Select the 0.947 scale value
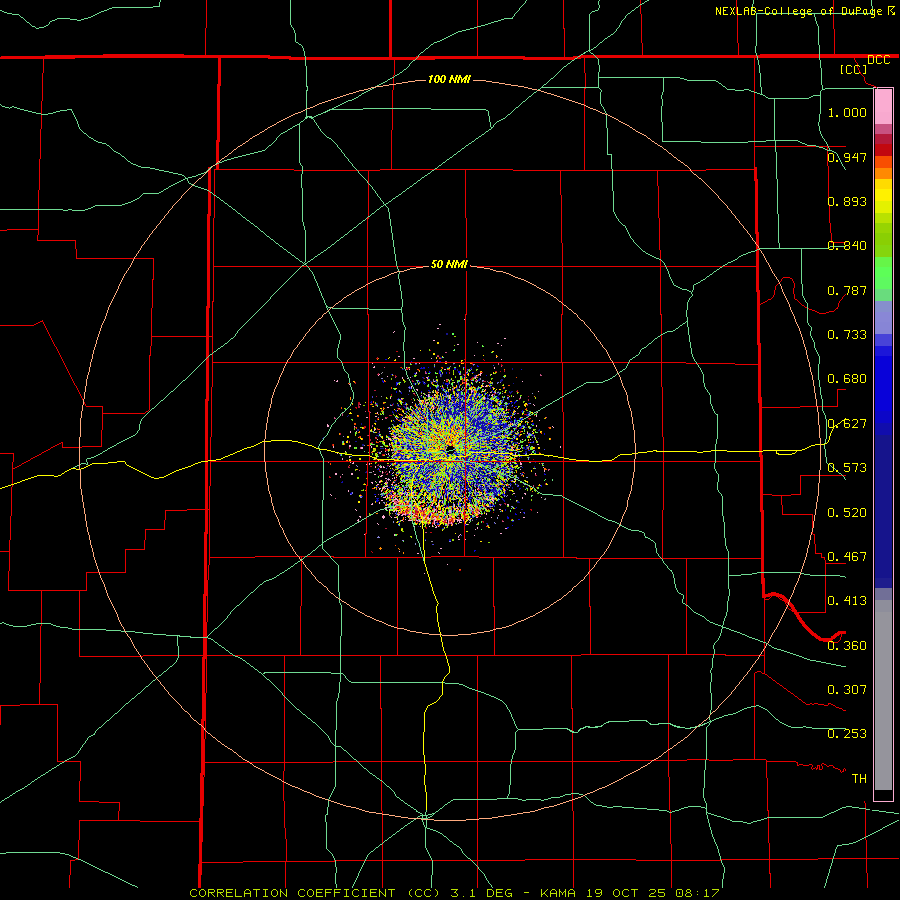This screenshot has width=900, height=900. pyautogui.click(x=847, y=157)
